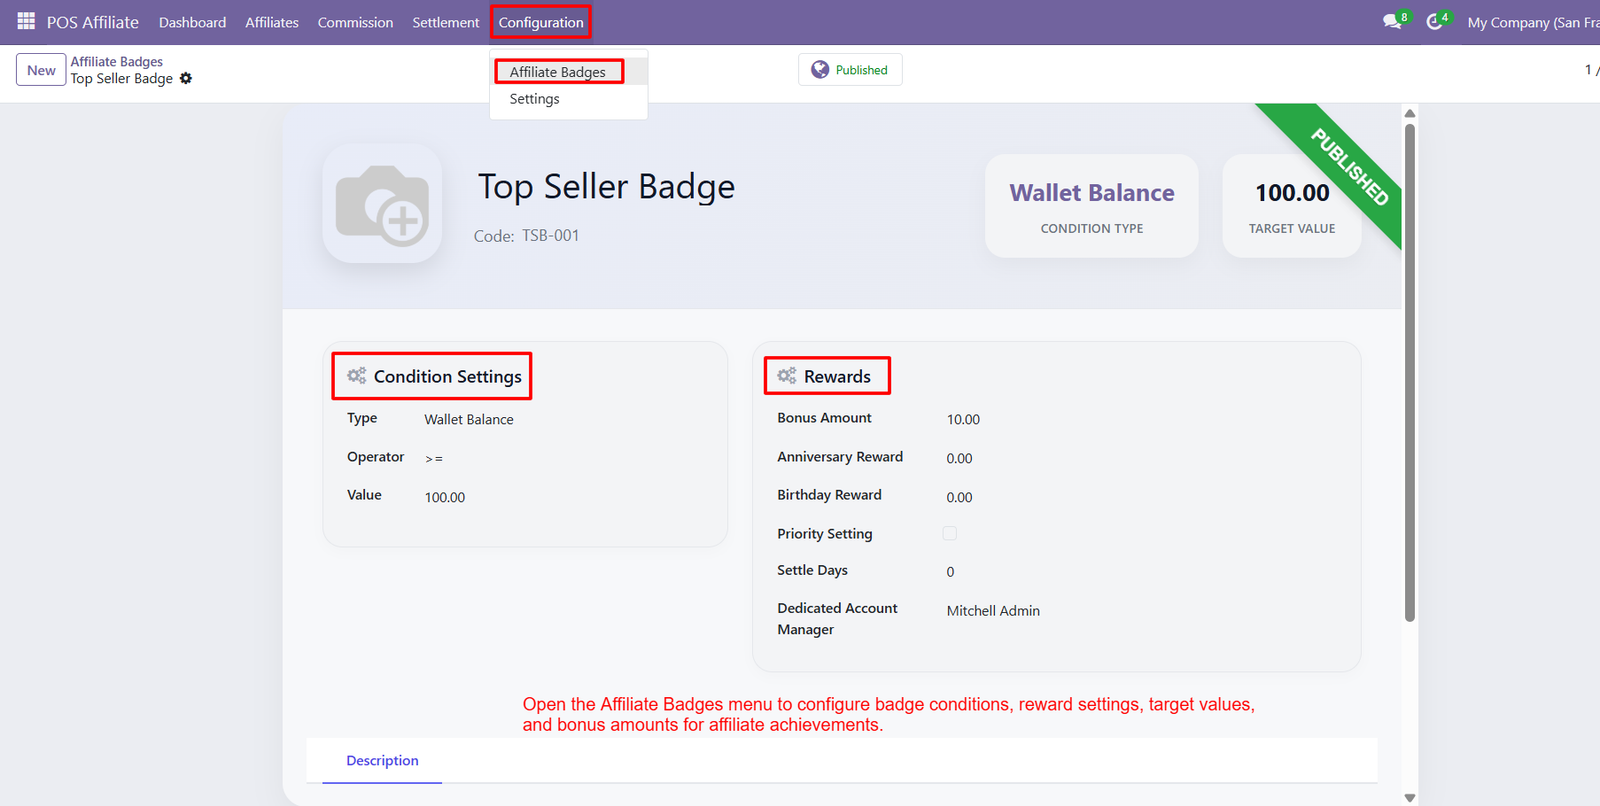Click the 100.00 target value card

coord(1292,205)
